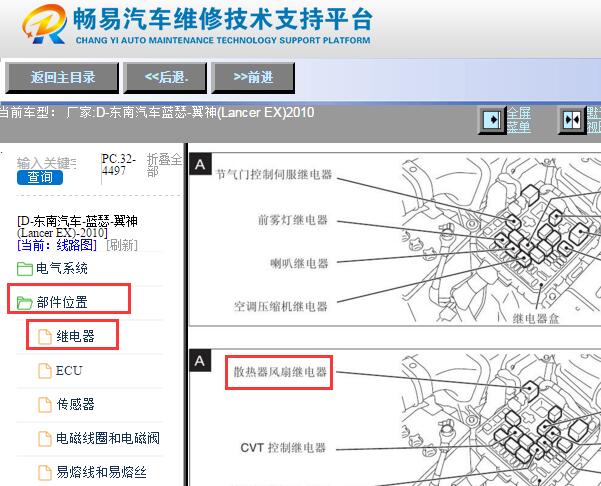Click the 电磁线圈和电磁阀 document icon

tap(45, 439)
